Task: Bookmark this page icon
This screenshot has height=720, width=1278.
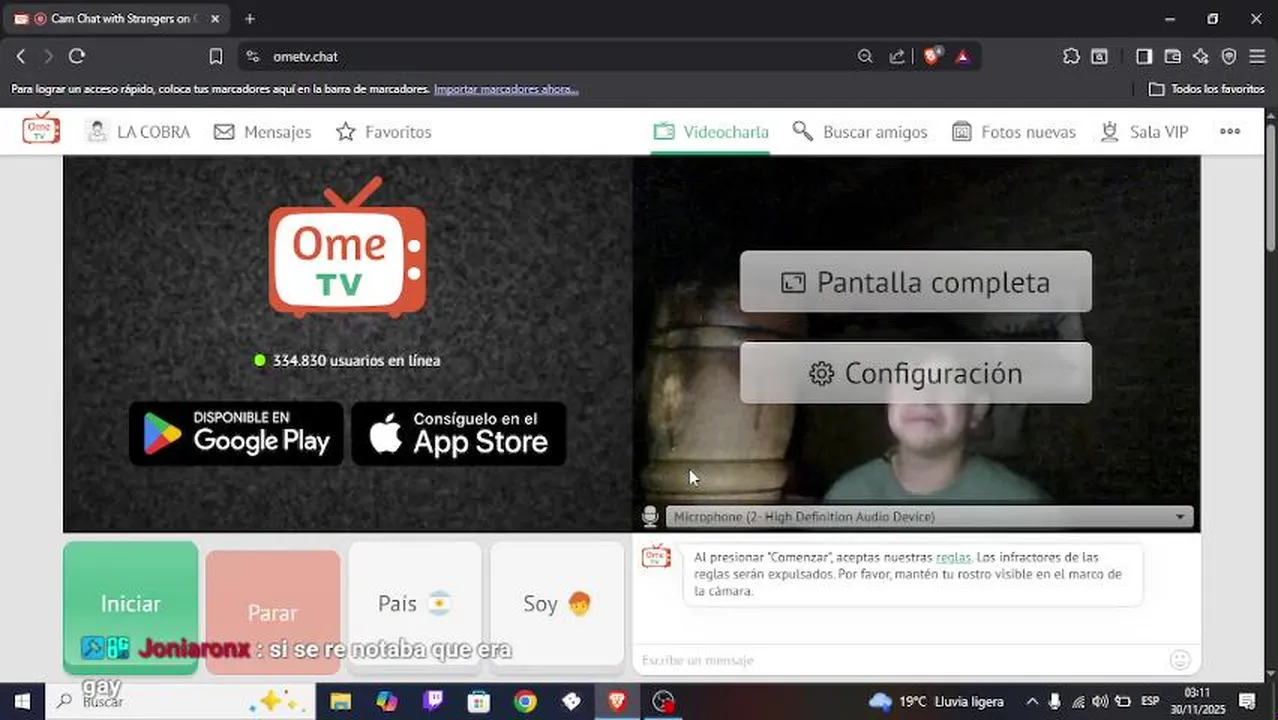Action: (216, 57)
